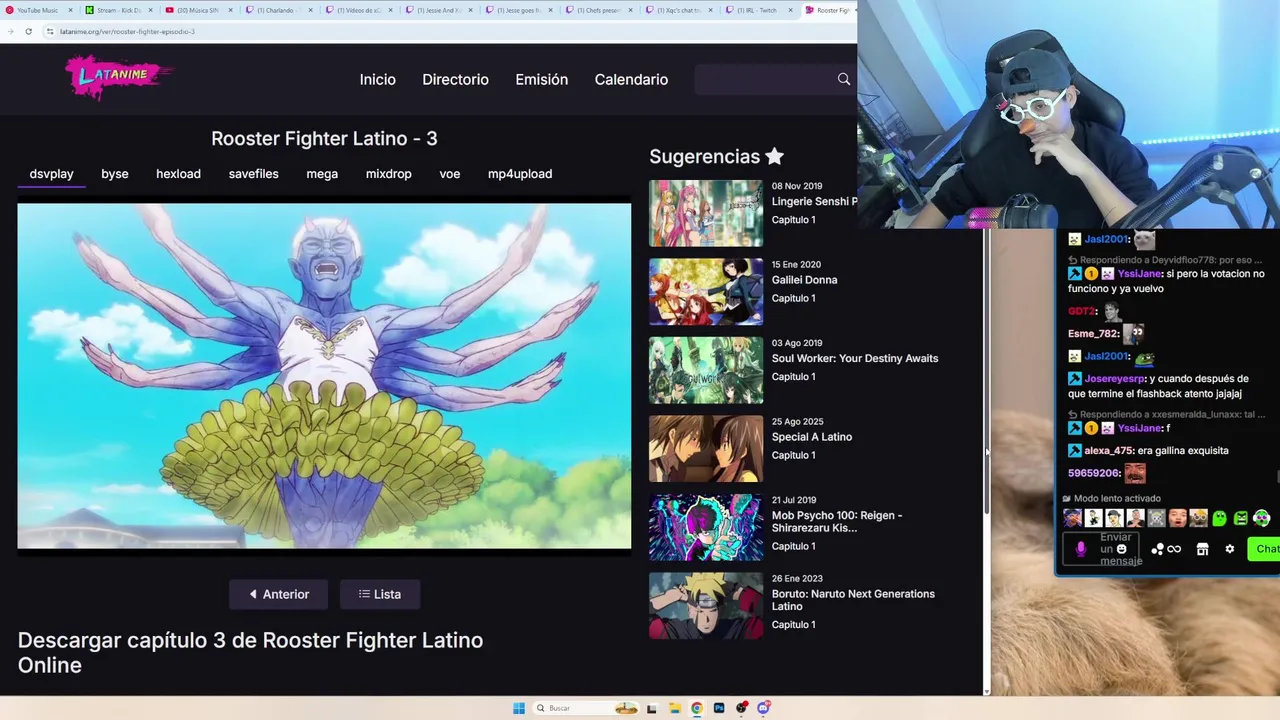The height and width of the screenshot is (720, 1280).
Task: Open Directorio in the site navigation
Action: [455, 79]
